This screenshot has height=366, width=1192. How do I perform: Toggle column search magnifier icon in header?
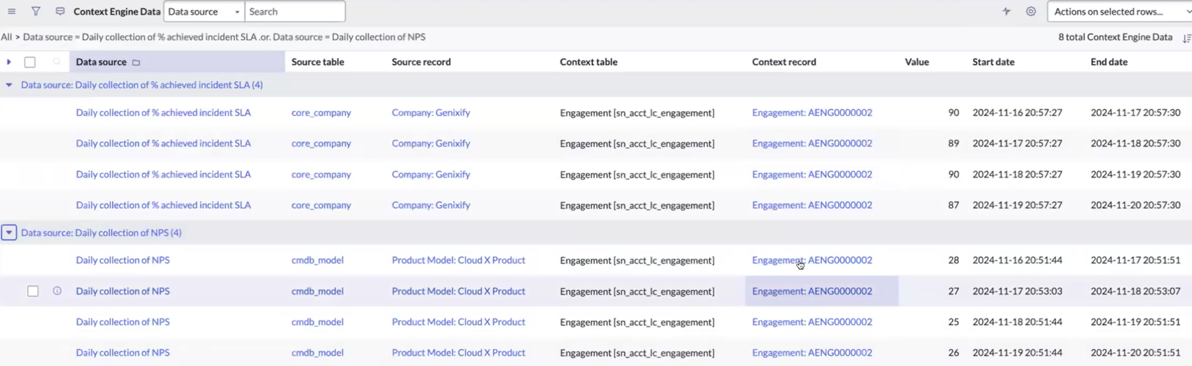coord(56,62)
